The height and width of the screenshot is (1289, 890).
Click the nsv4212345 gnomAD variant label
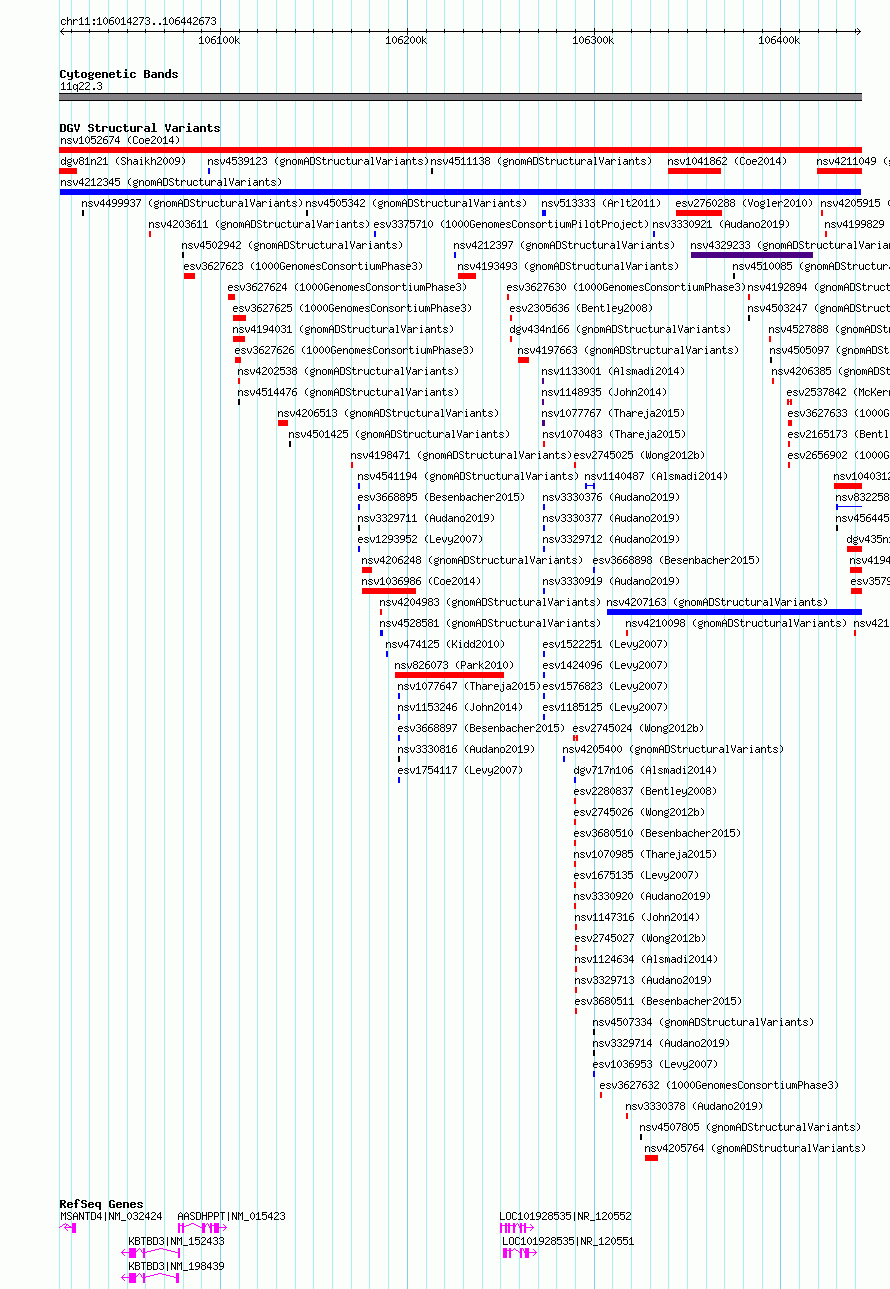point(171,182)
